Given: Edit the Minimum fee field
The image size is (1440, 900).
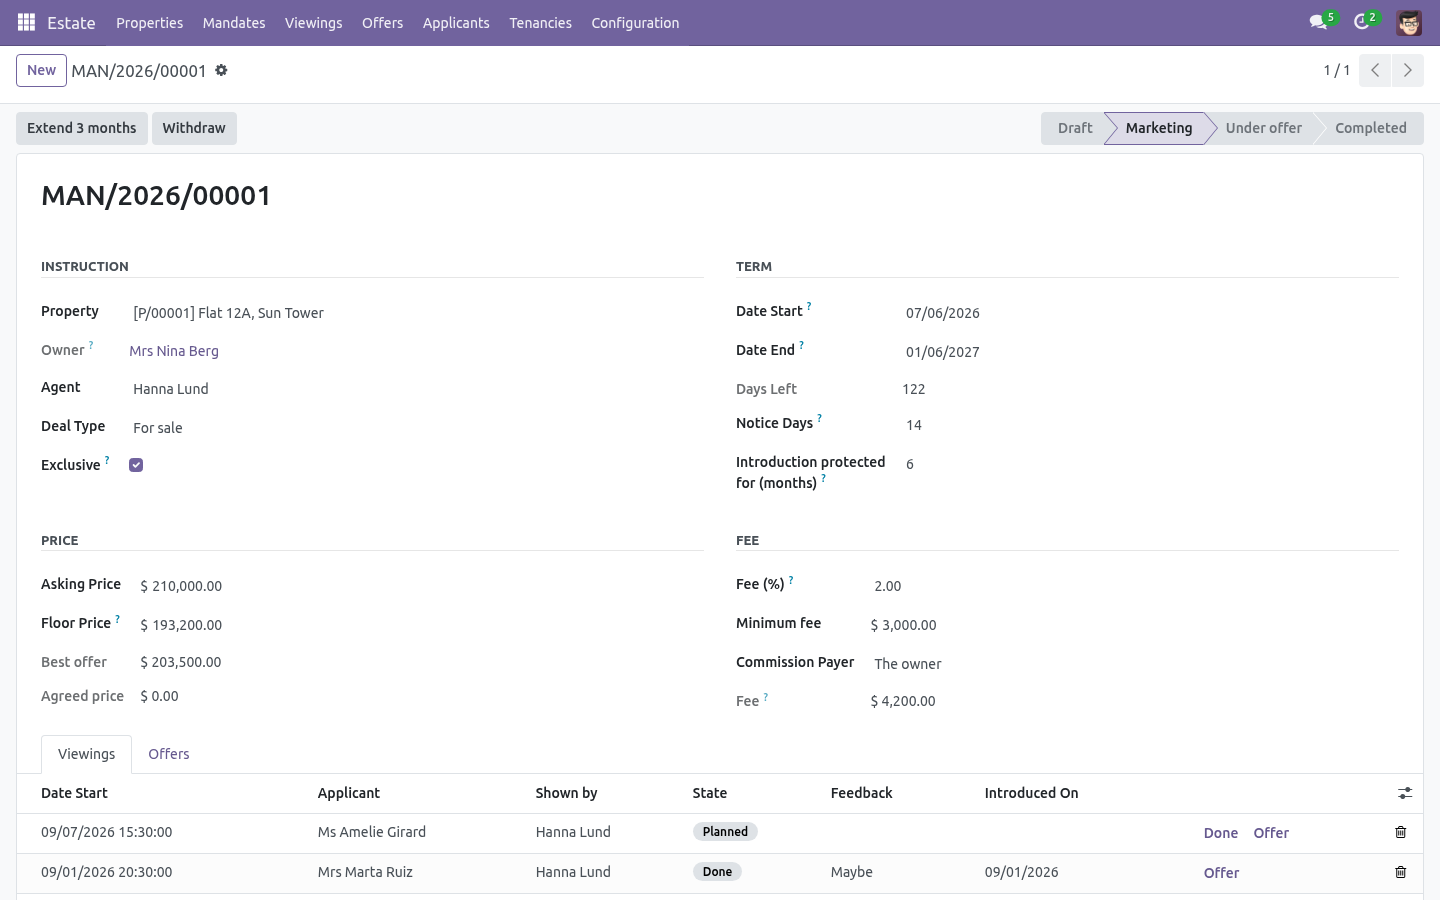Looking at the screenshot, I should click(1134, 625).
